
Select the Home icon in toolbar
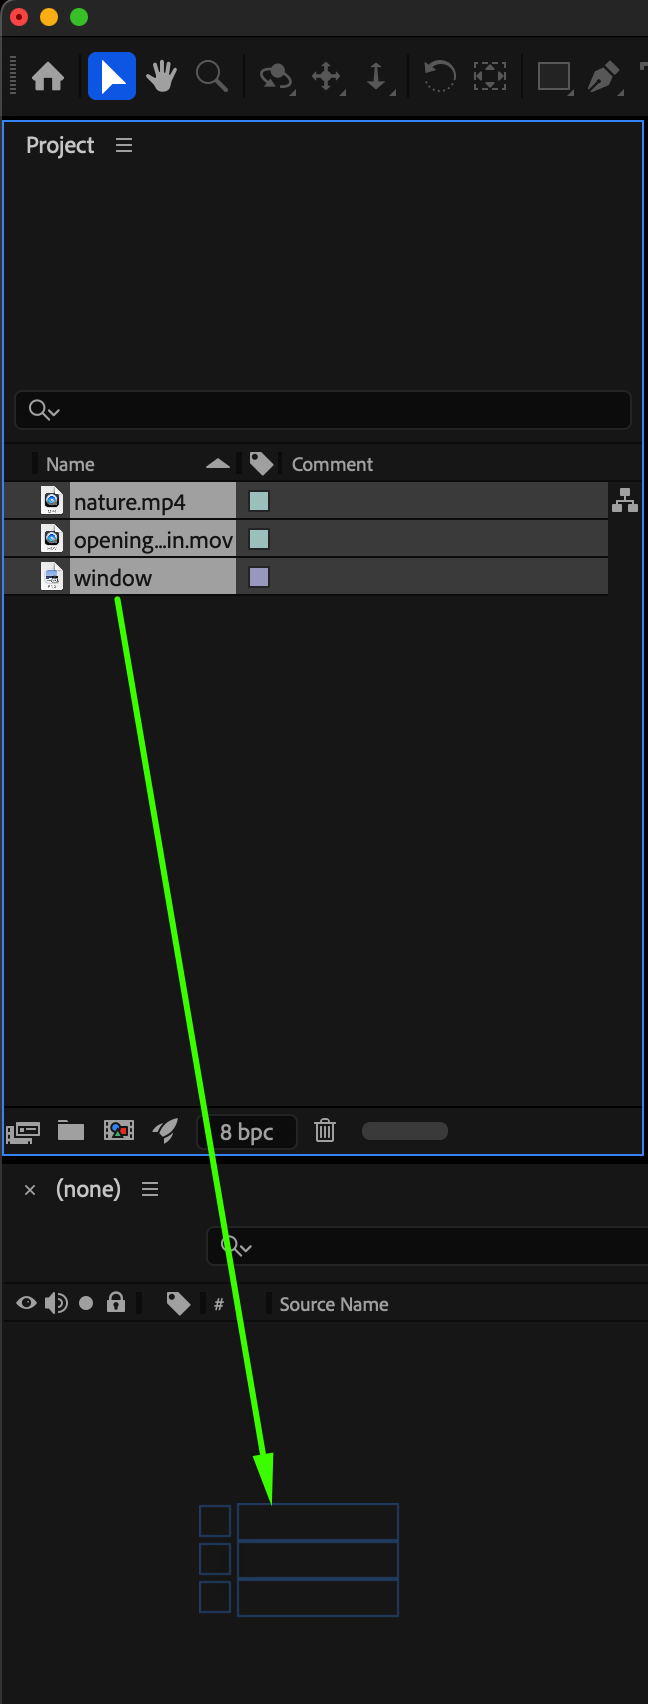[x=48, y=77]
